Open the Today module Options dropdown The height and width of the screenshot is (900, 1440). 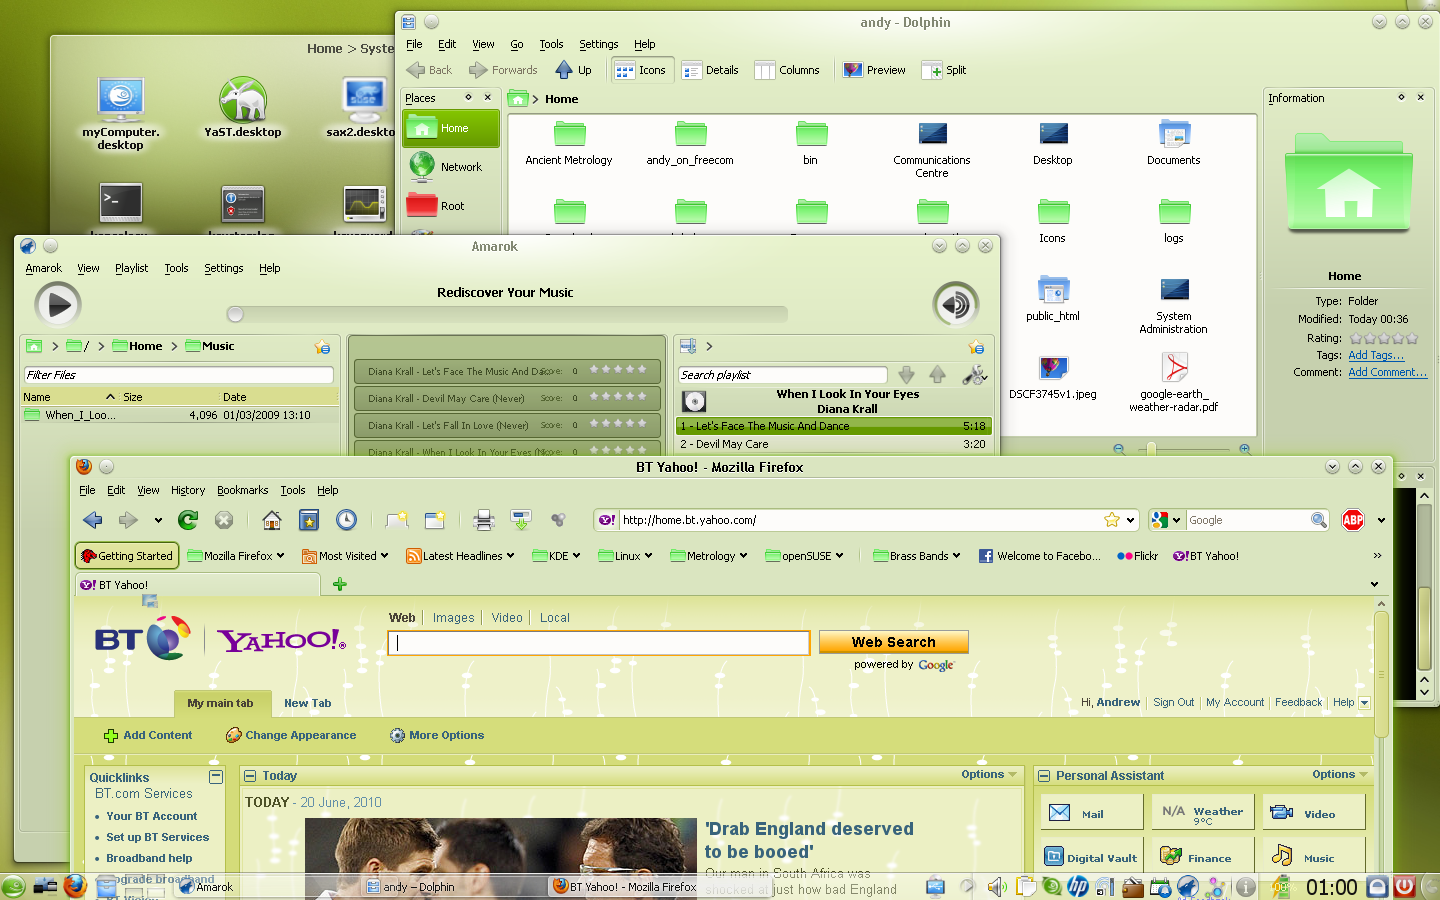pyautogui.click(x=989, y=775)
